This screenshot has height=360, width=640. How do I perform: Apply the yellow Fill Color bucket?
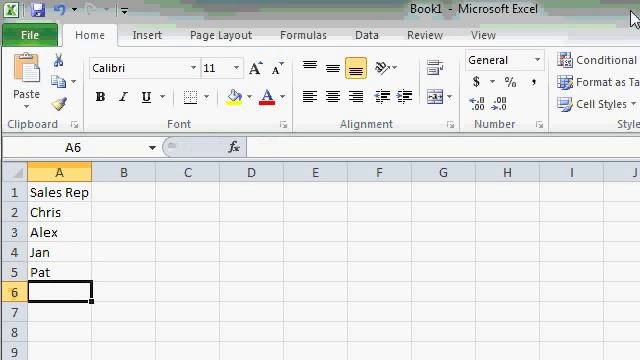(x=234, y=97)
